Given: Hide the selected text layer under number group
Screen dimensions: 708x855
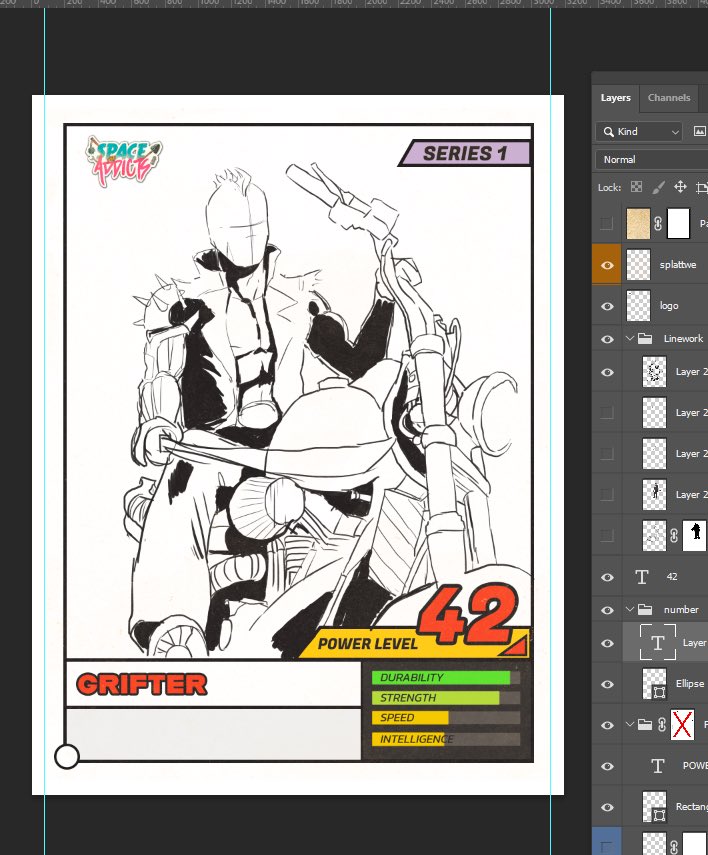Looking at the screenshot, I should point(607,643).
